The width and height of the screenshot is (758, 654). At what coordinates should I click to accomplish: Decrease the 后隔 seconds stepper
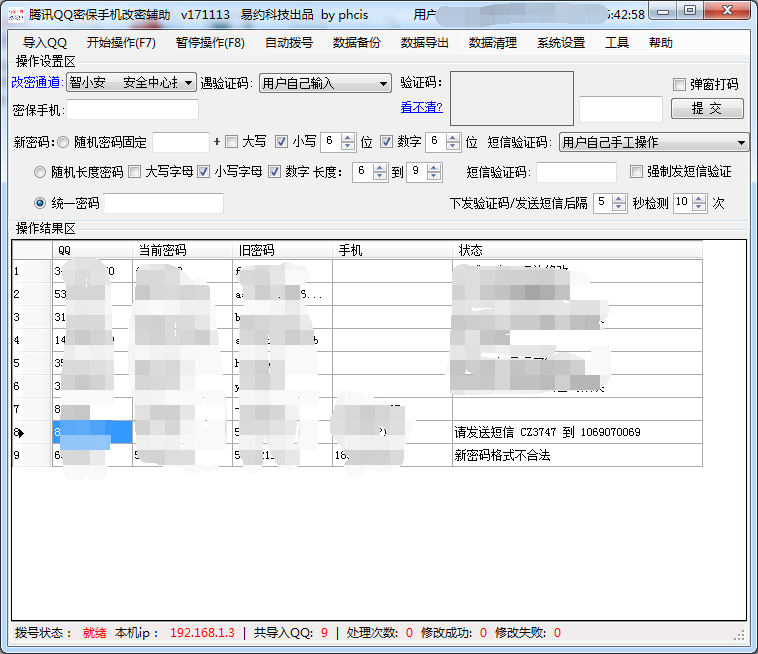(619, 208)
